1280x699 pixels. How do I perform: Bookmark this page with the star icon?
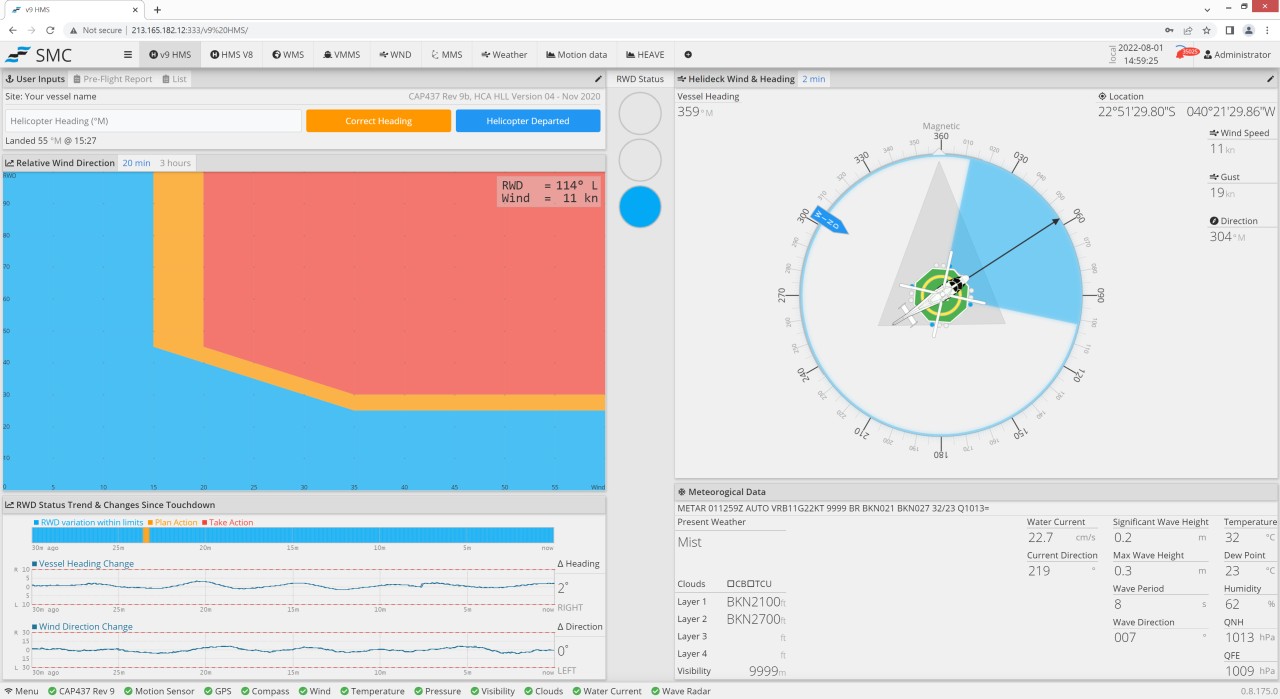1206,30
